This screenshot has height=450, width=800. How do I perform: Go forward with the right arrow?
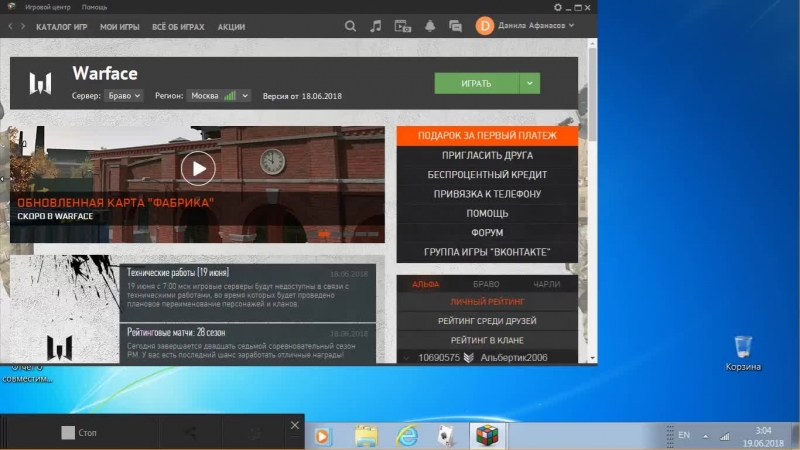pos(23,26)
